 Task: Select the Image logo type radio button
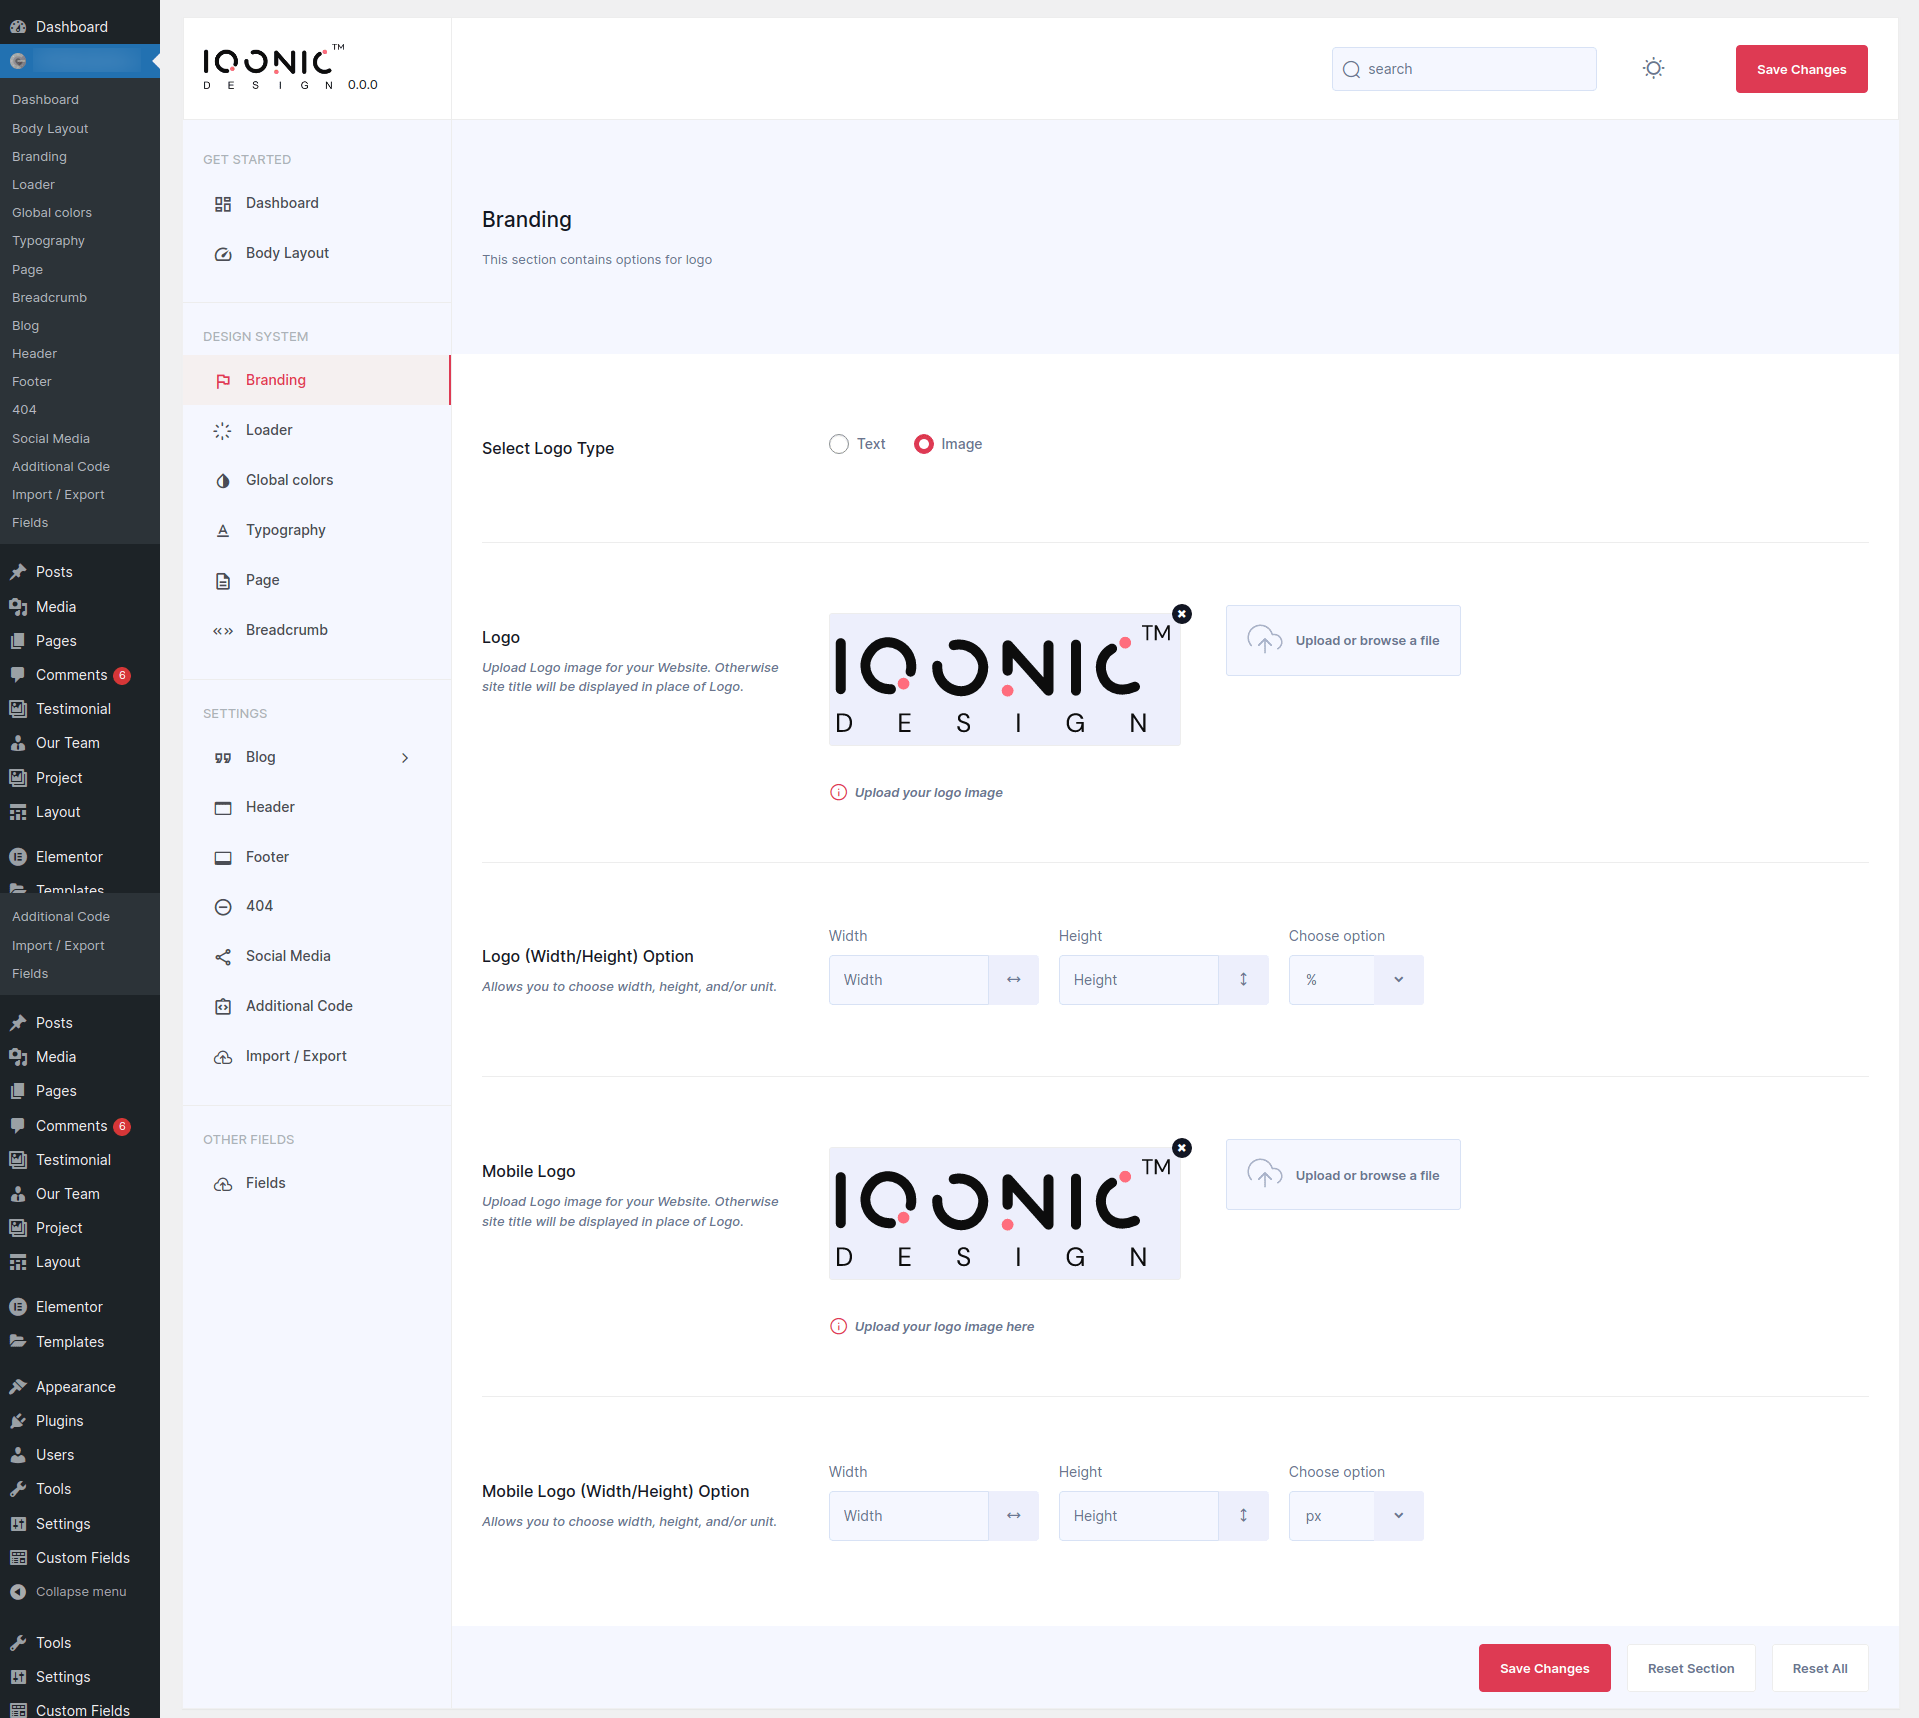(x=923, y=444)
